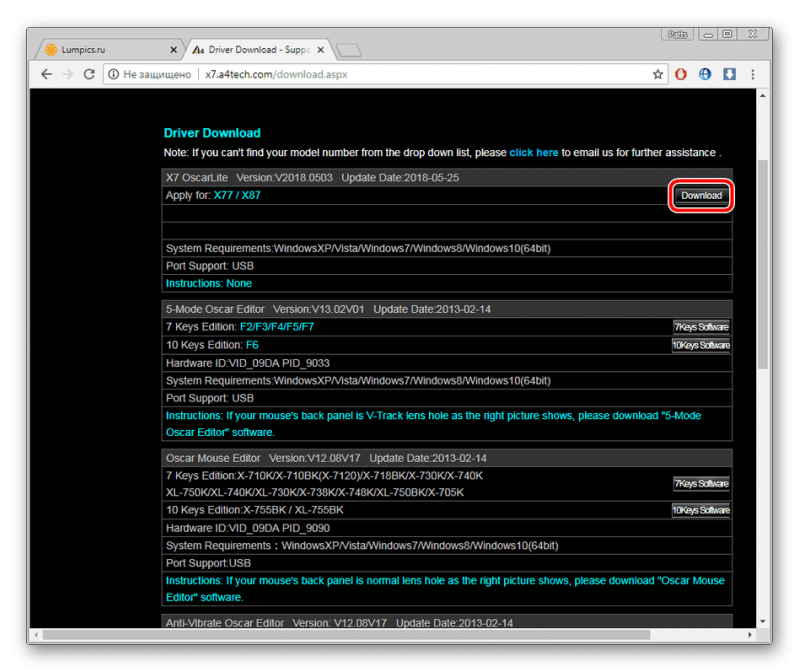Reload the page with the refresh icon
Image resolution: width=800 pixels, height=672 pixels.
click(89, 74)
